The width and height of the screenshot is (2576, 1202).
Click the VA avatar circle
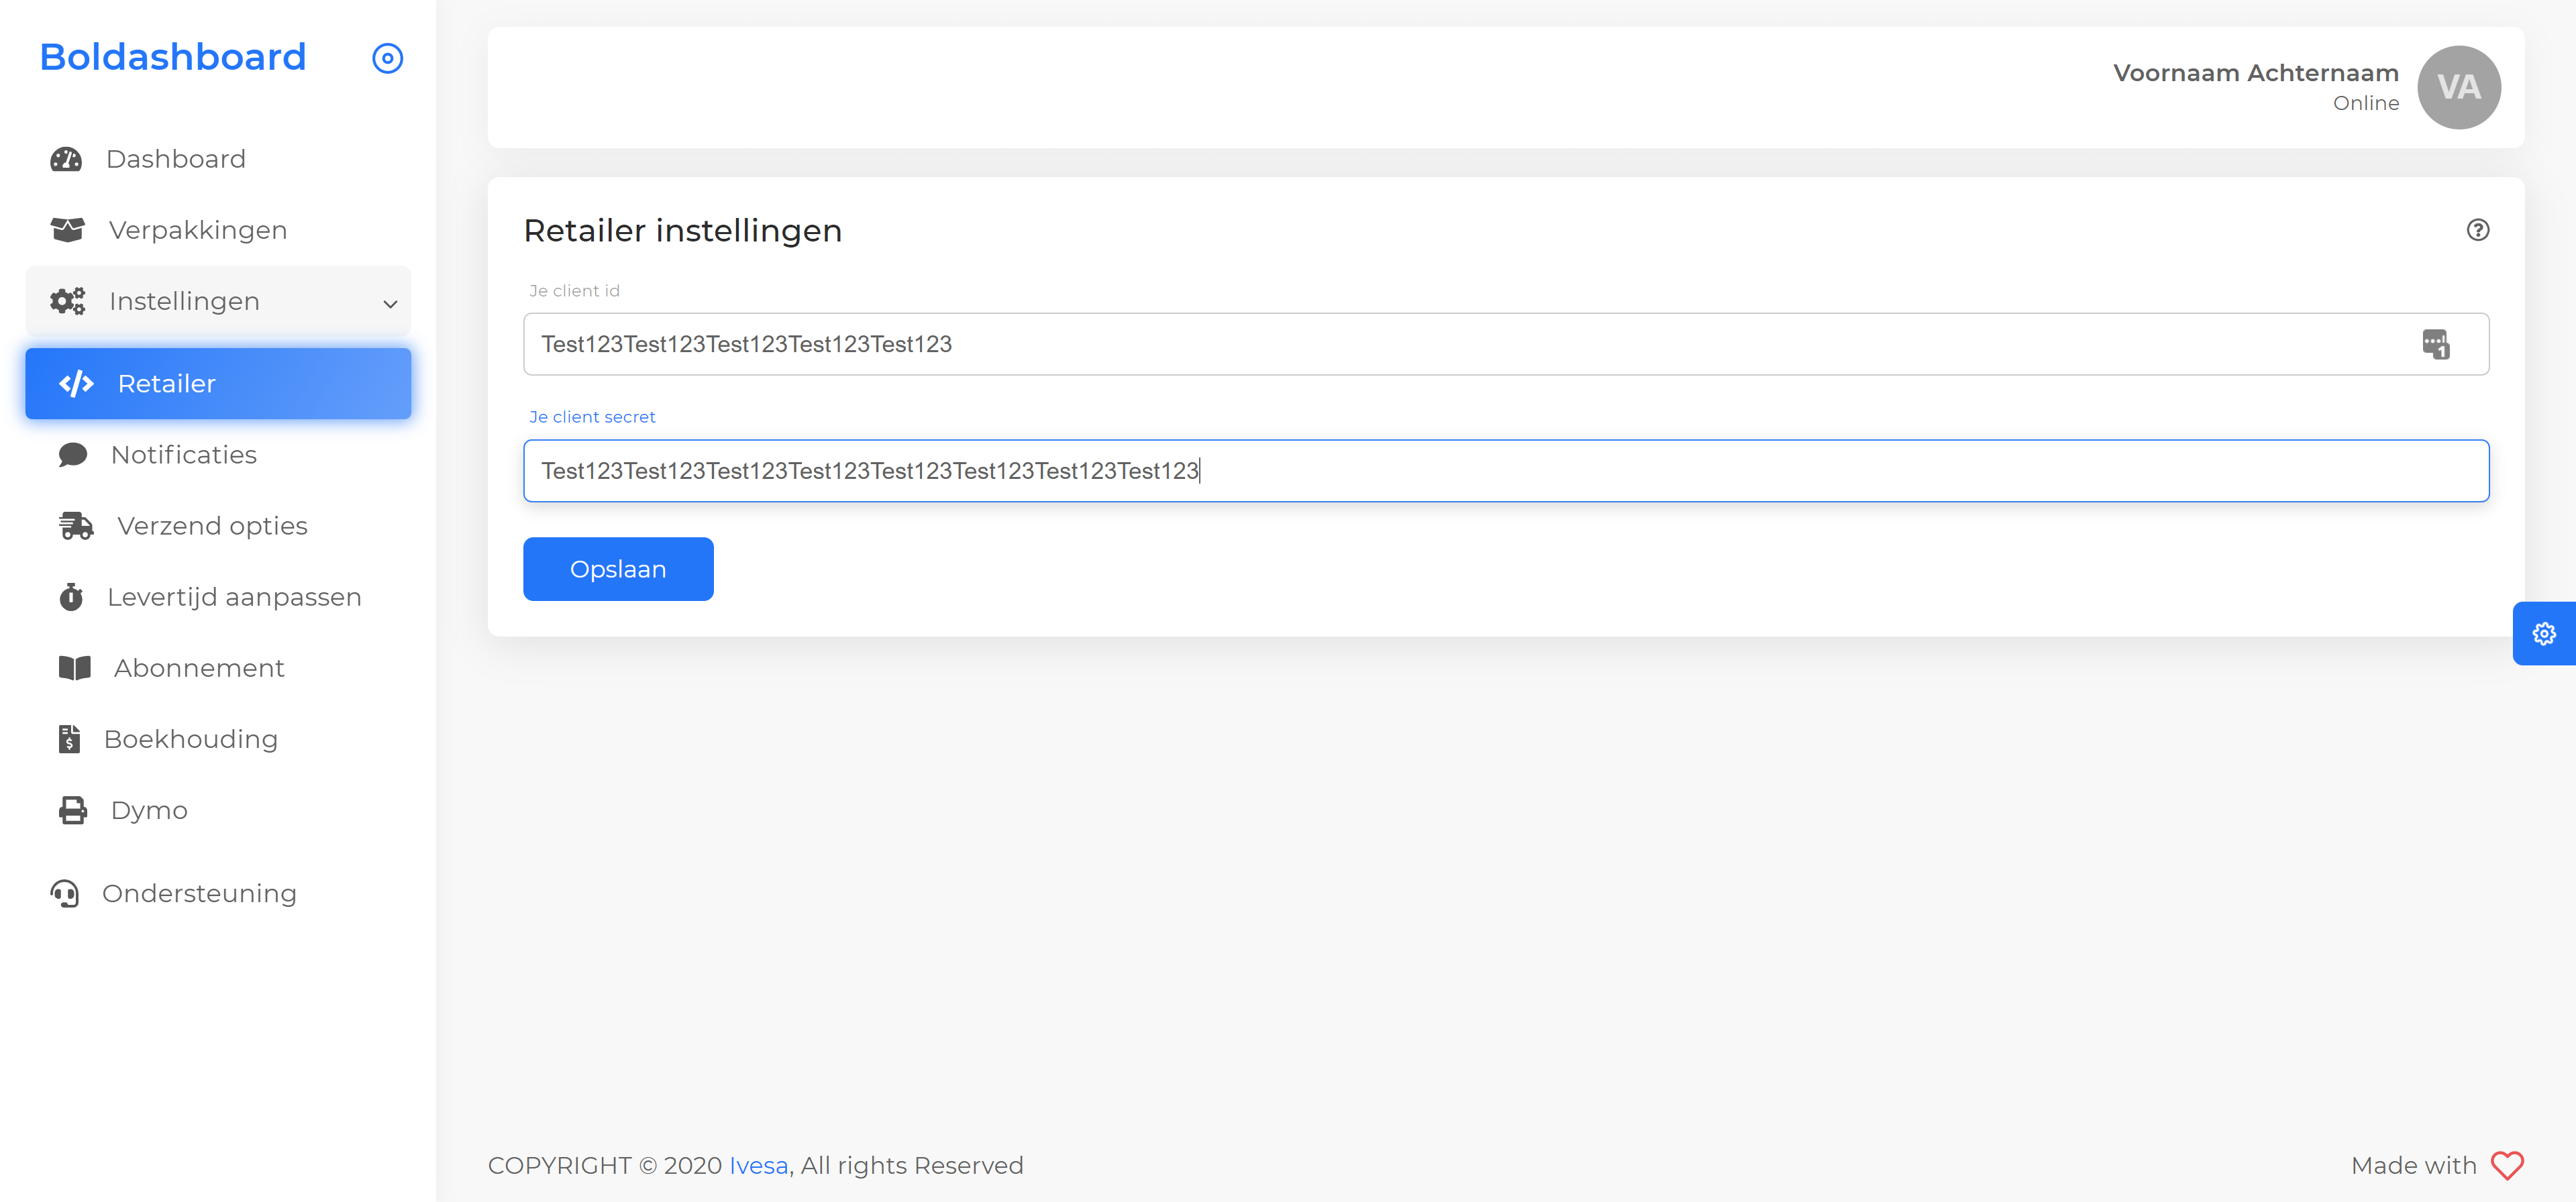[2458, 88]
